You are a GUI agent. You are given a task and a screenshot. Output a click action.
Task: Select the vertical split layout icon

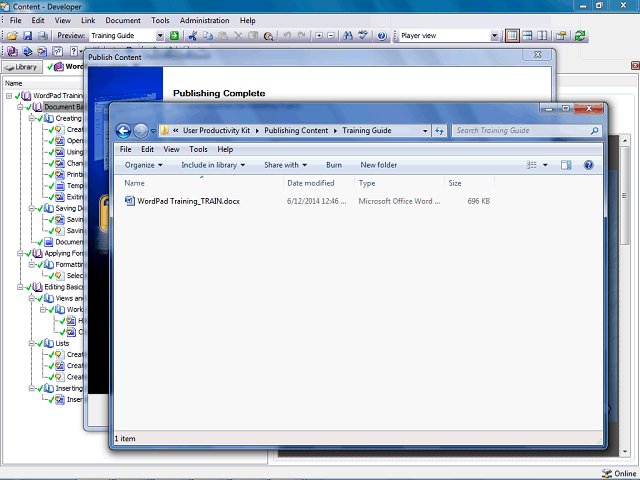click(542, 36)
